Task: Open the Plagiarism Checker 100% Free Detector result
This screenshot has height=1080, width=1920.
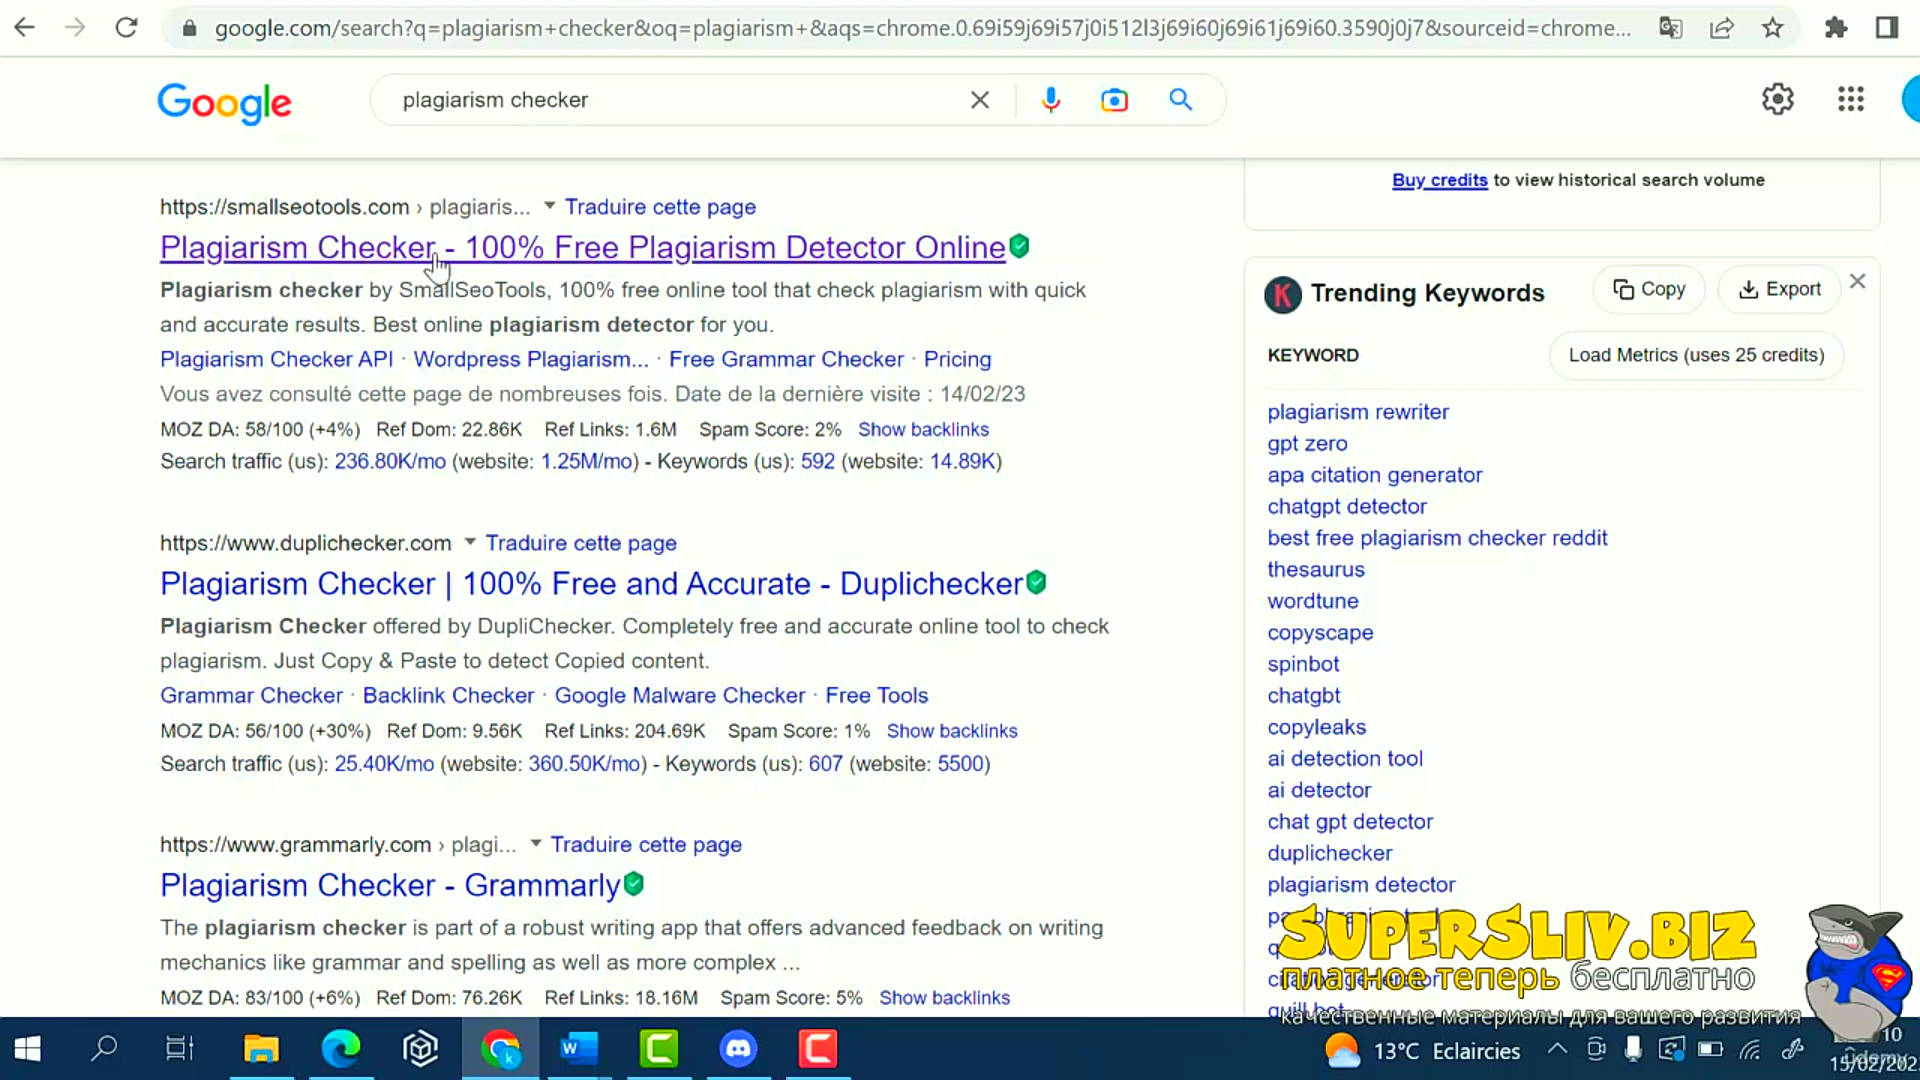Action: coord(583,247)
